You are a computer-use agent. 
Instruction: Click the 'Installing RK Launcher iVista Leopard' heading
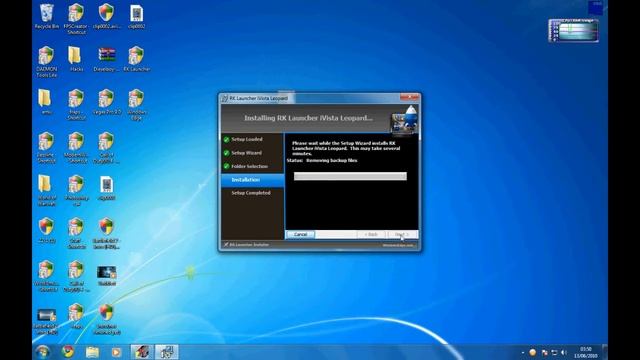tap(308, 118)
